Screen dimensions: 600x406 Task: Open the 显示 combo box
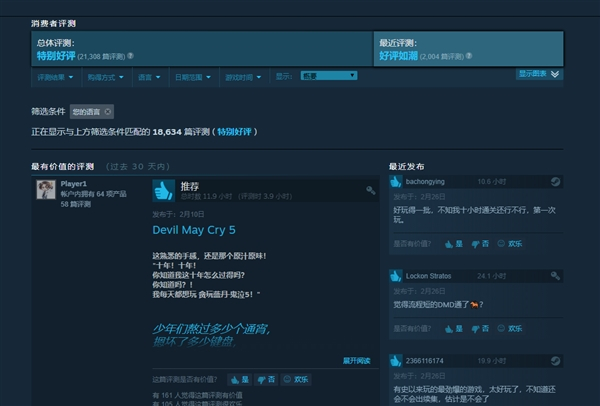pos(329,76)
